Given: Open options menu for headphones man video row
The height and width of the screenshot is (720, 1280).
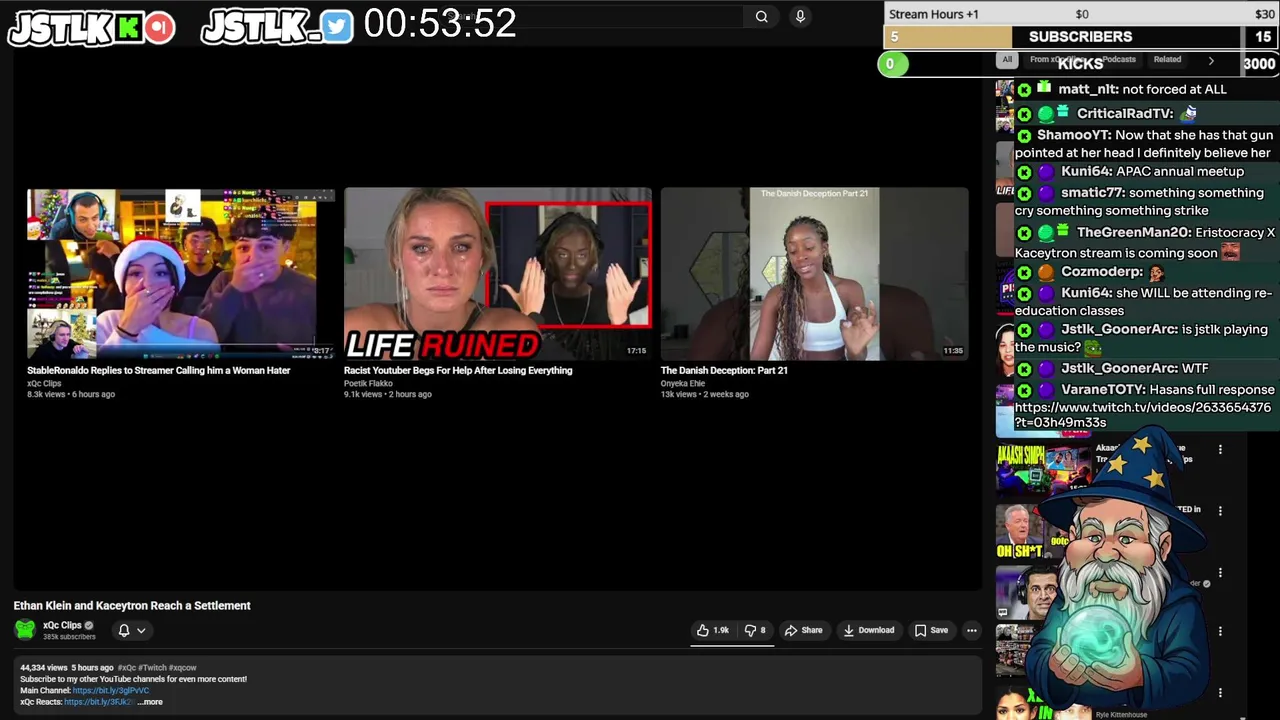Looking at the screenshot, I should [1220, 573].
